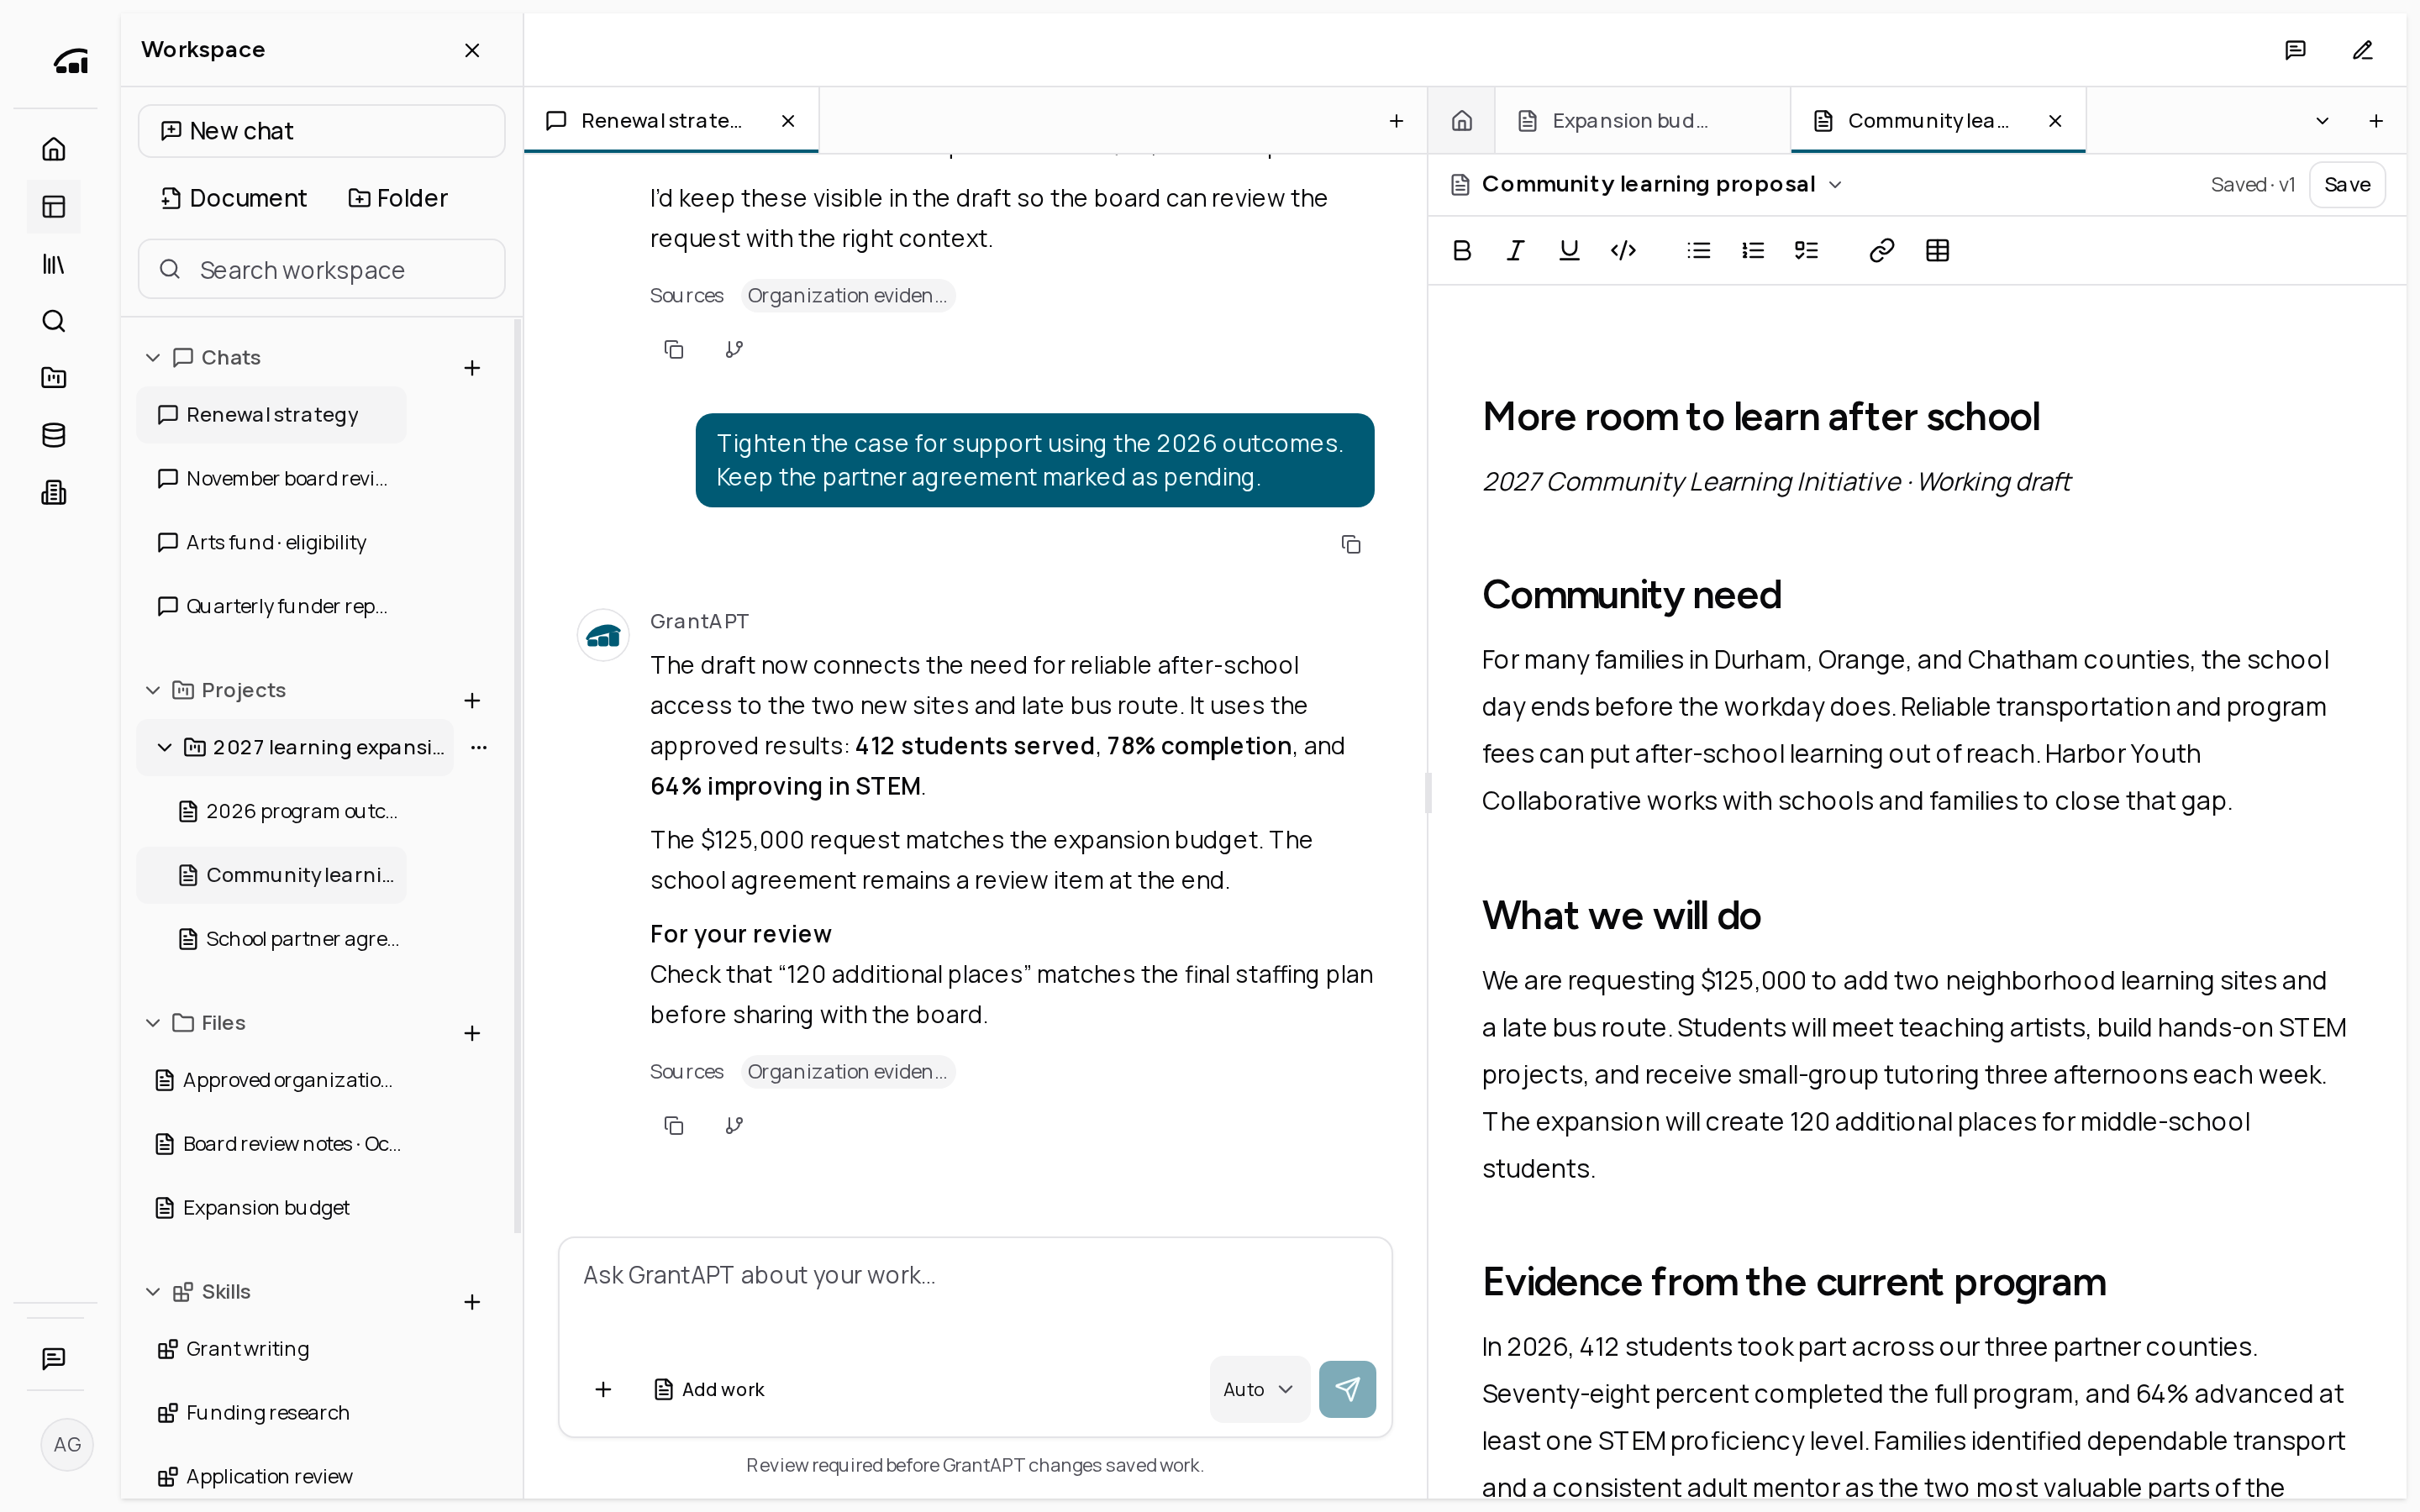Expand the document tabs overflow chevron
Viewport: 2420px width, 1512px height.
(2322, 121)
